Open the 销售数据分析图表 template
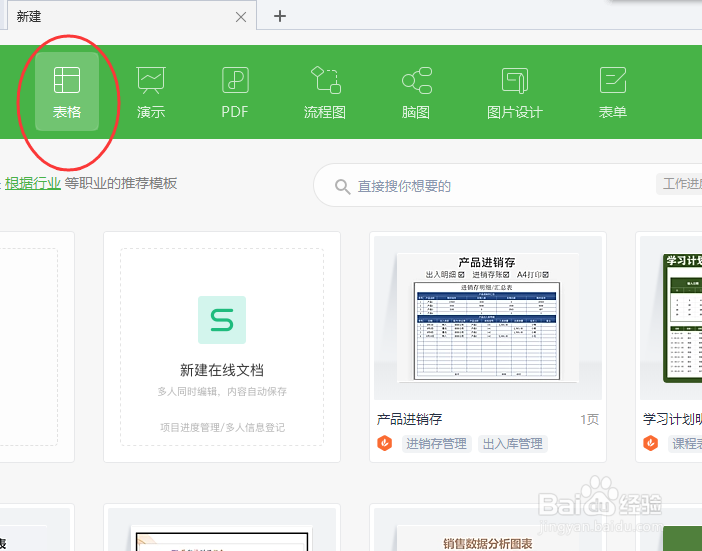This screenshot has height=551, width=702. coord(488,529)
